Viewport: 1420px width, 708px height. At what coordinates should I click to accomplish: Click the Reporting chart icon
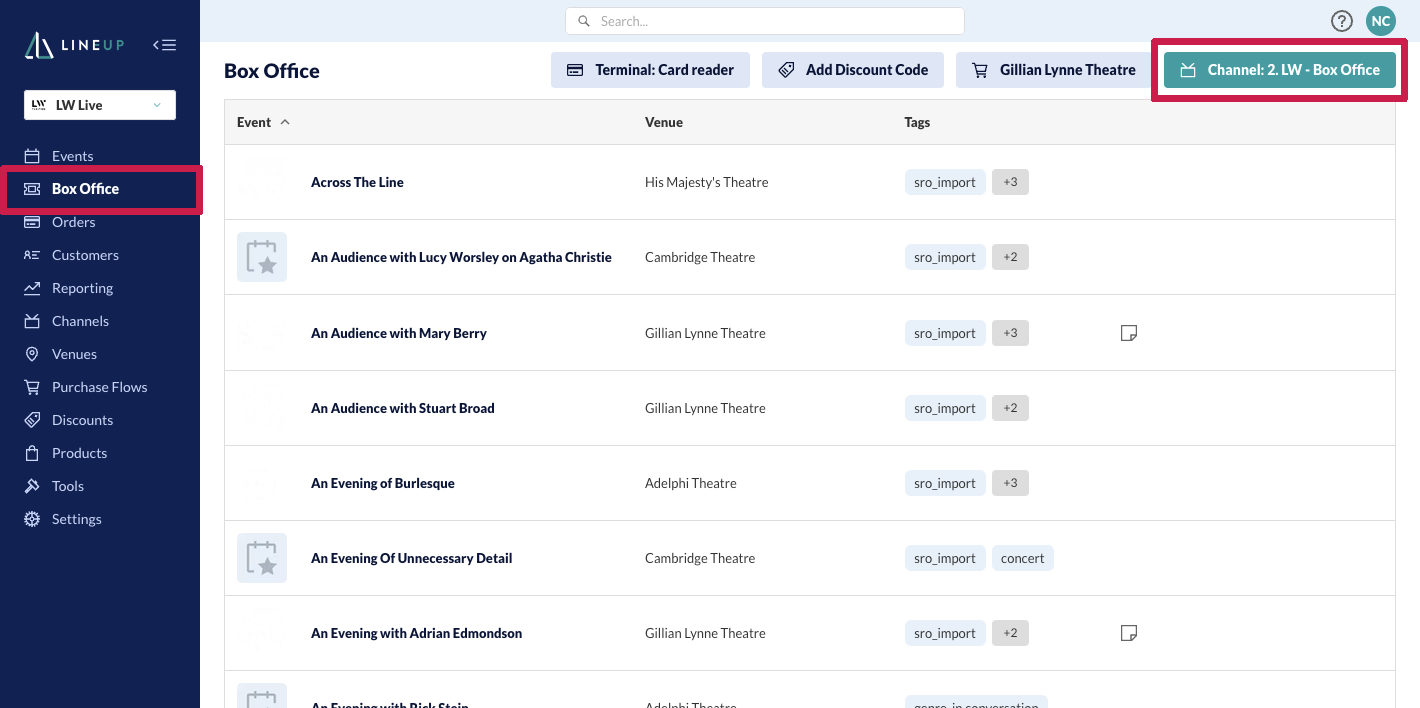pyautogui.click(x=32, y=288)
